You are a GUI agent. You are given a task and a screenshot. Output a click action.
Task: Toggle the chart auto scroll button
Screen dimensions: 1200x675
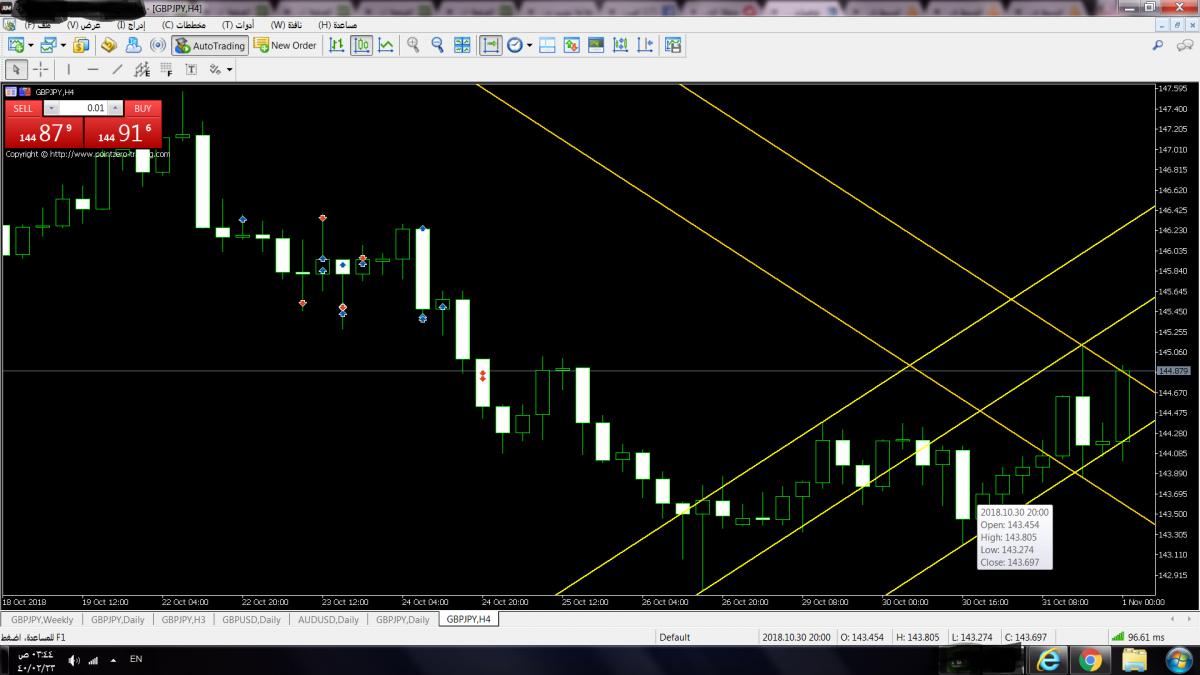click(490, 45)
